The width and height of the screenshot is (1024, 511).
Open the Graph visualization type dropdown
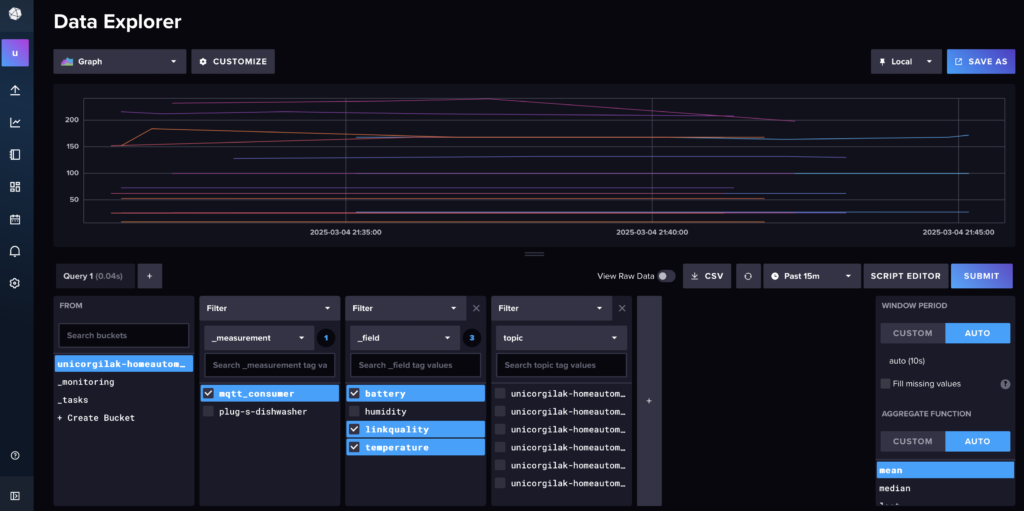click(120, 61)
